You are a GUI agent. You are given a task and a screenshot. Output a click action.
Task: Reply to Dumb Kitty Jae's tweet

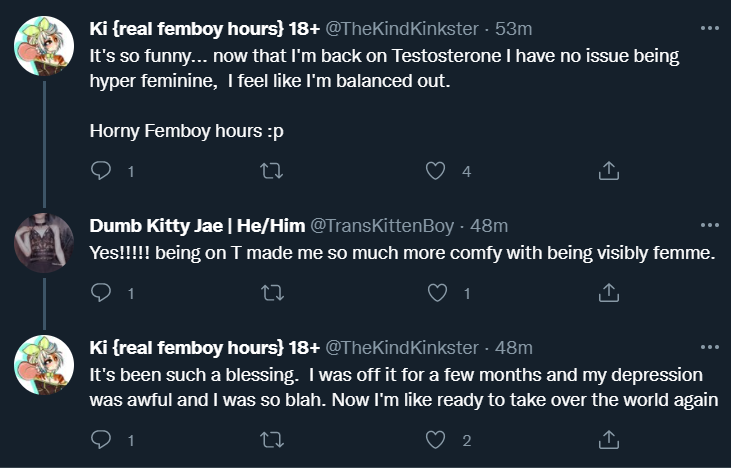101,293
